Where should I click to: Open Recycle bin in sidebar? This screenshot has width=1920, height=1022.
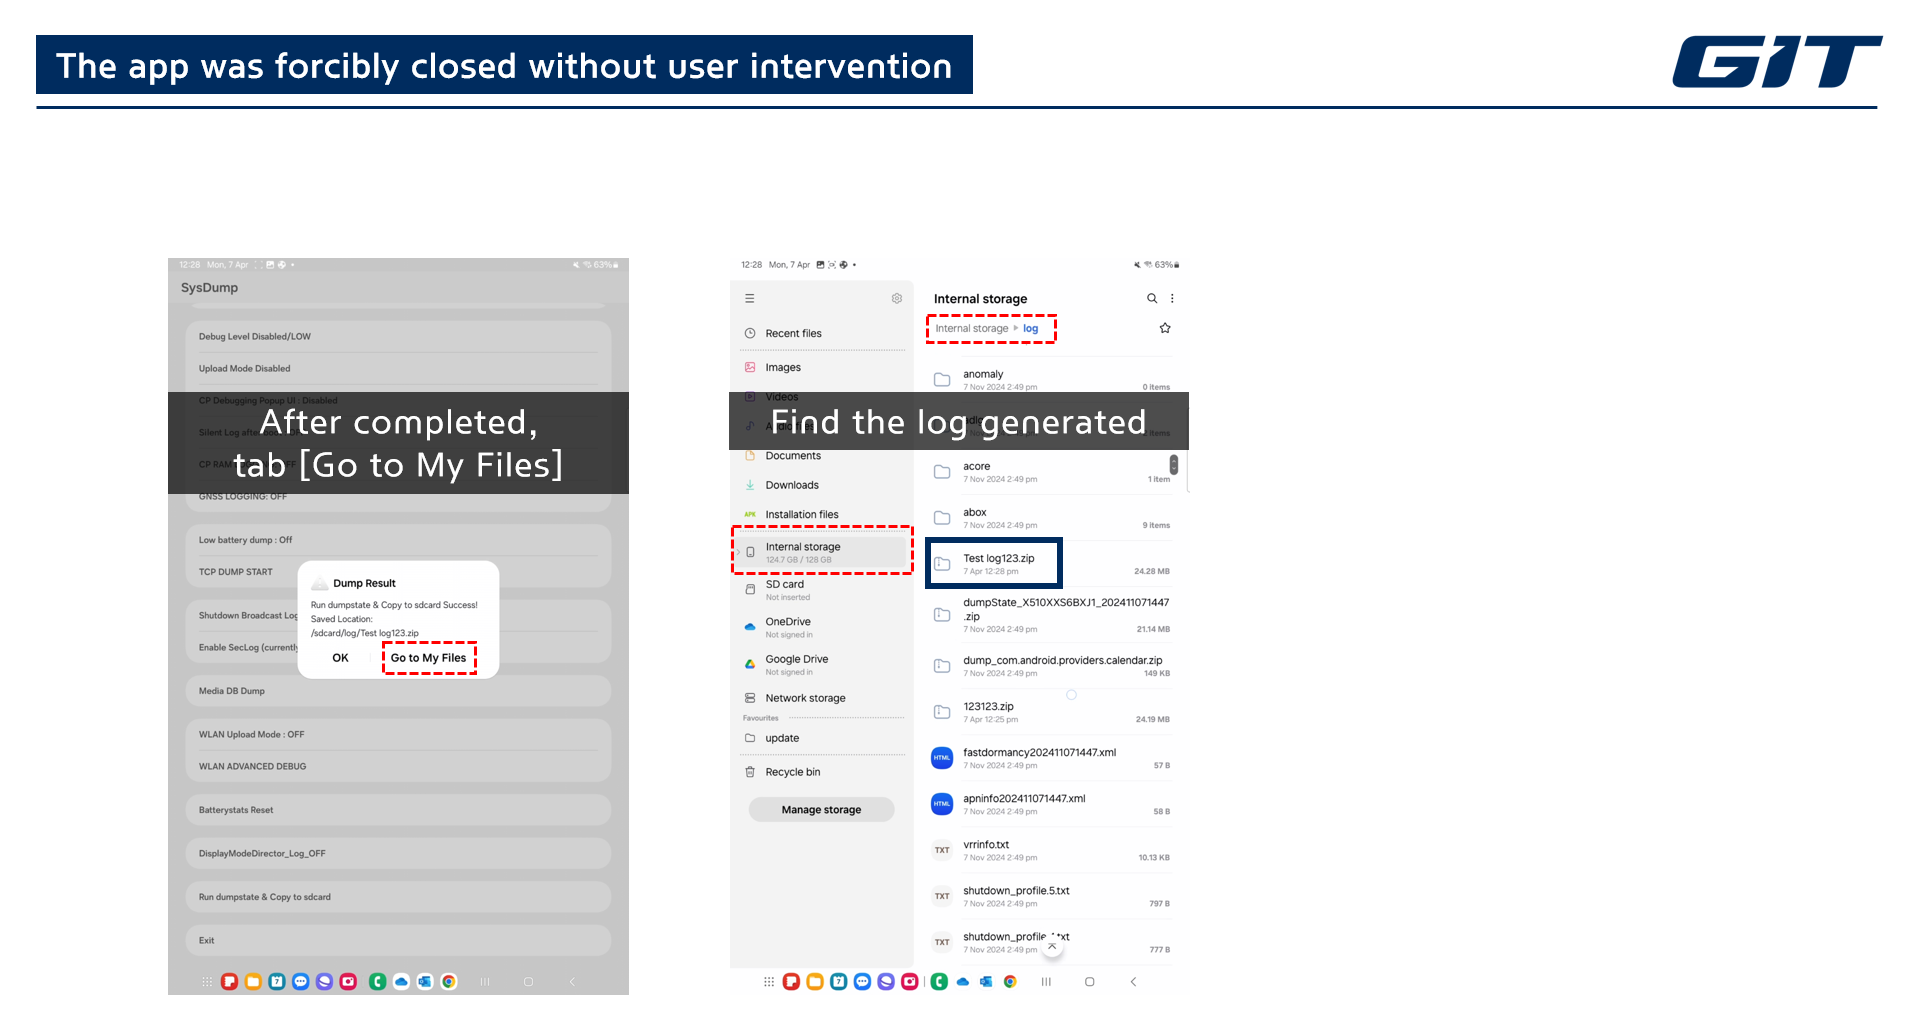822,772
